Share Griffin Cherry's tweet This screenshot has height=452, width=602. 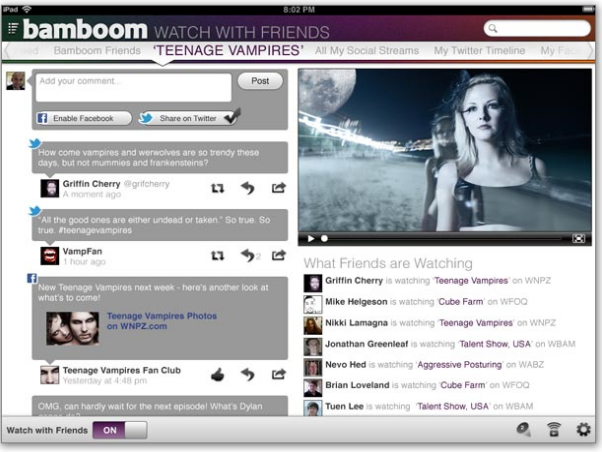click(x=279, y=187)
